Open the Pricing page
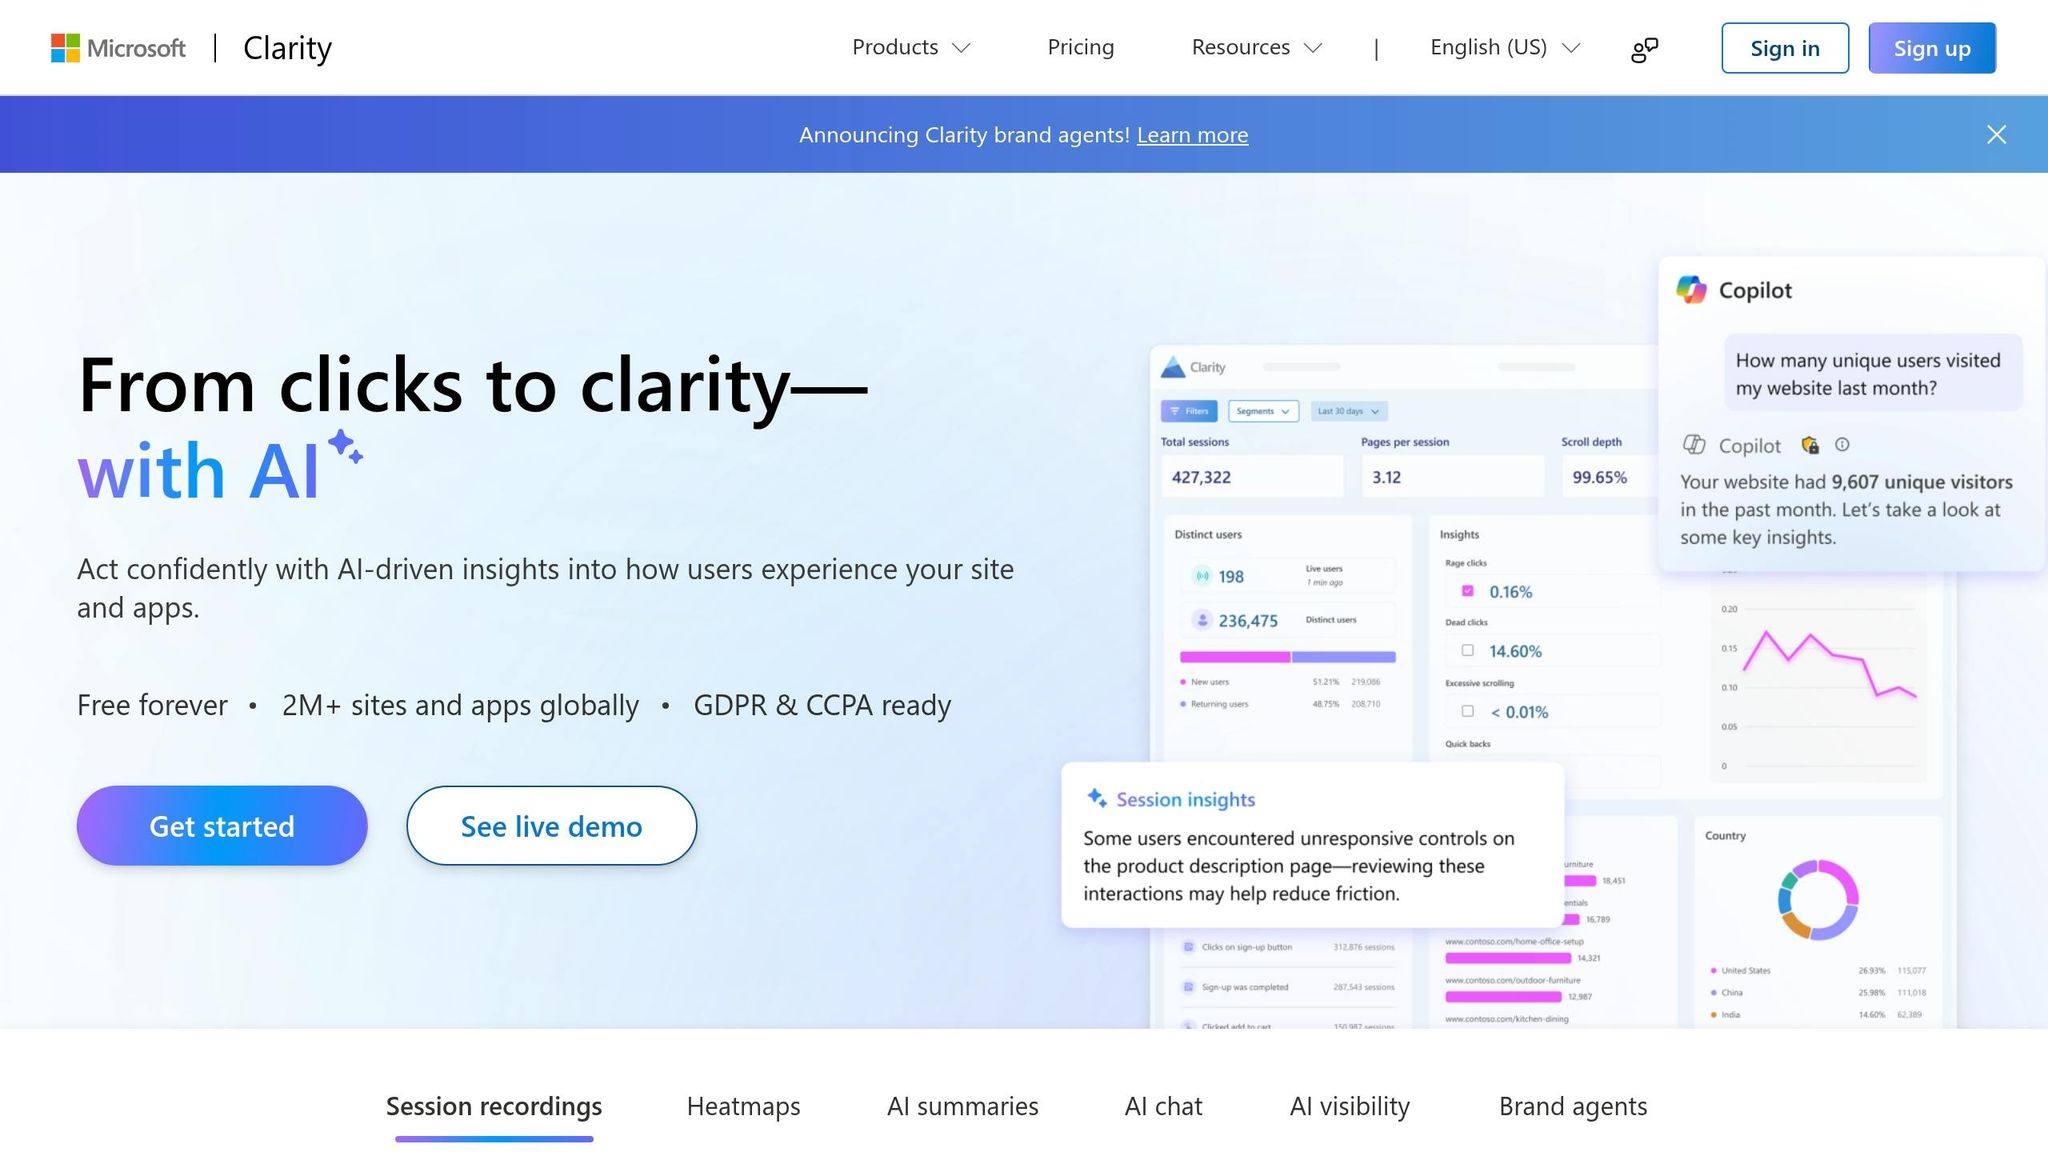Image resolution: width=2048 pixels, height=1152 pixels. (x=1080, y=47)
